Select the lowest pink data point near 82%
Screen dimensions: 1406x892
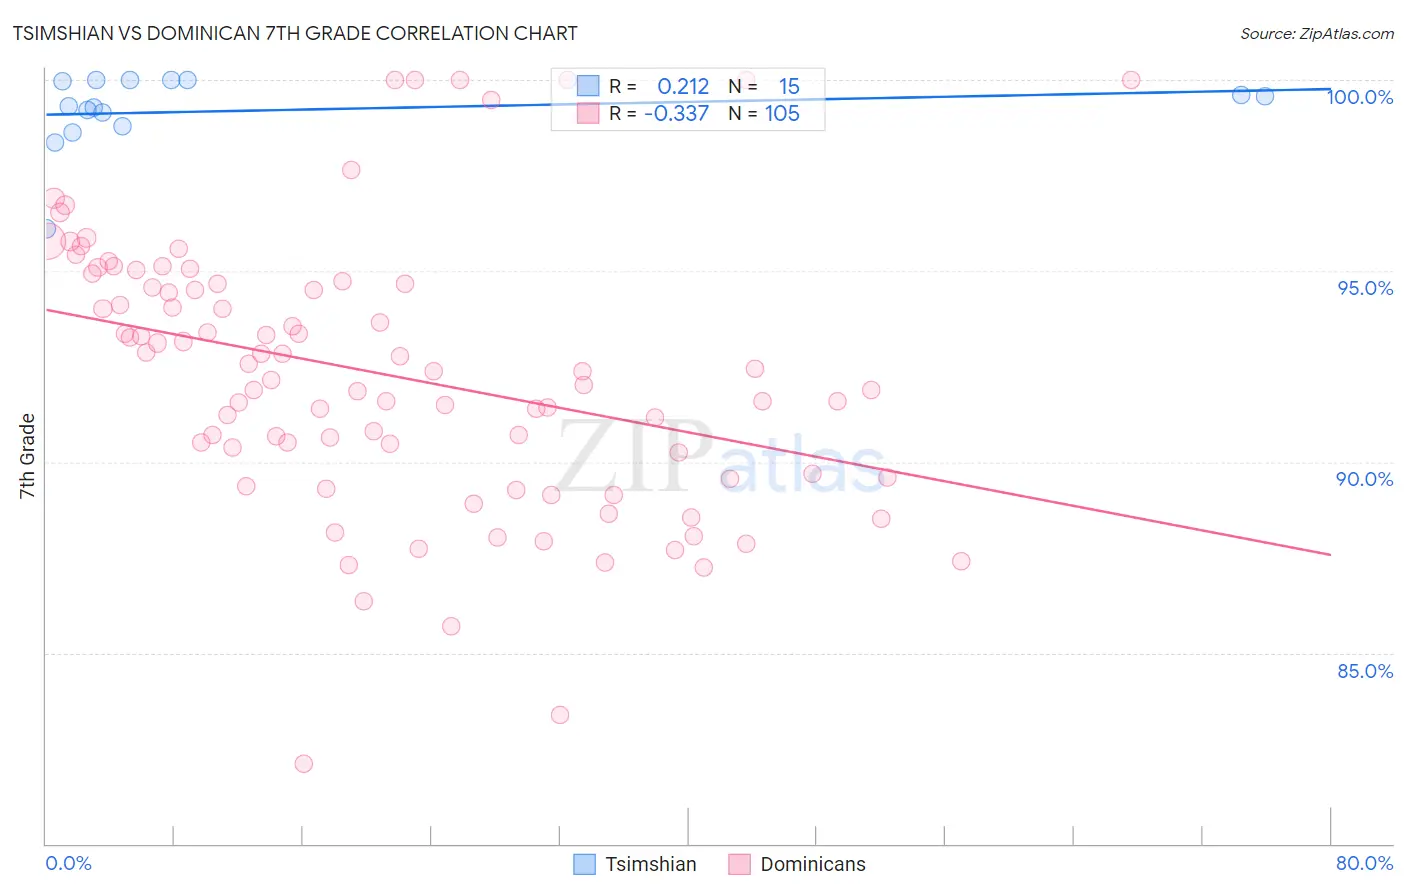click(303, 763)
